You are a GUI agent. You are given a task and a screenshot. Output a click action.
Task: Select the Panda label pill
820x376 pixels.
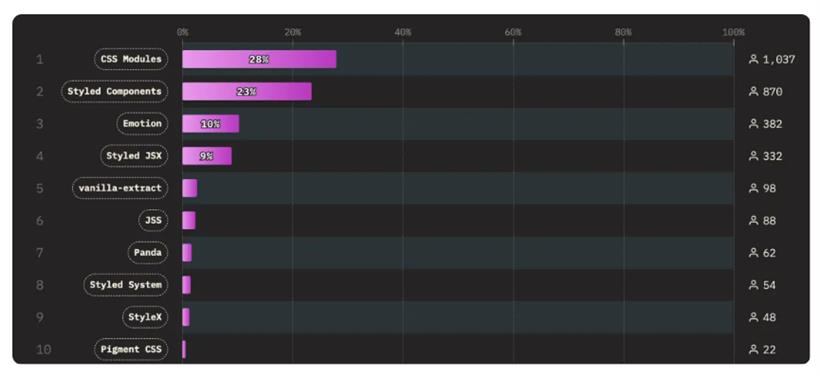(x=148, y=253)
